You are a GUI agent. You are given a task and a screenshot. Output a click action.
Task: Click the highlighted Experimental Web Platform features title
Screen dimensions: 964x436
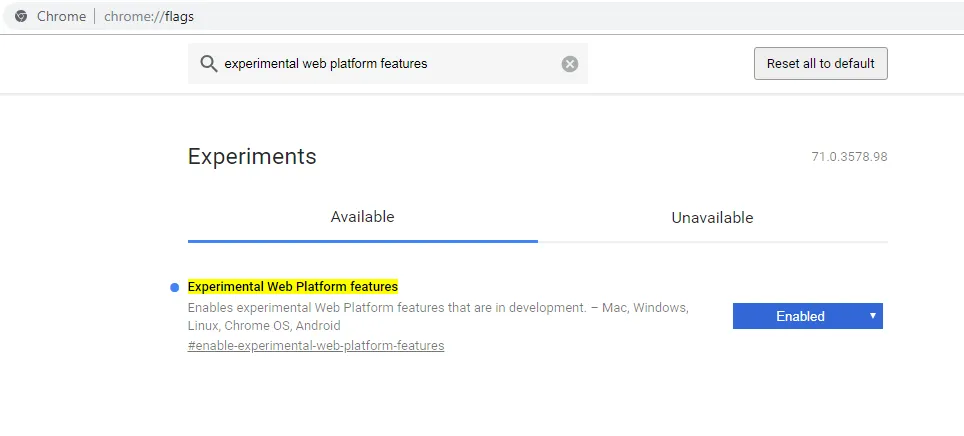click(293, 287)
